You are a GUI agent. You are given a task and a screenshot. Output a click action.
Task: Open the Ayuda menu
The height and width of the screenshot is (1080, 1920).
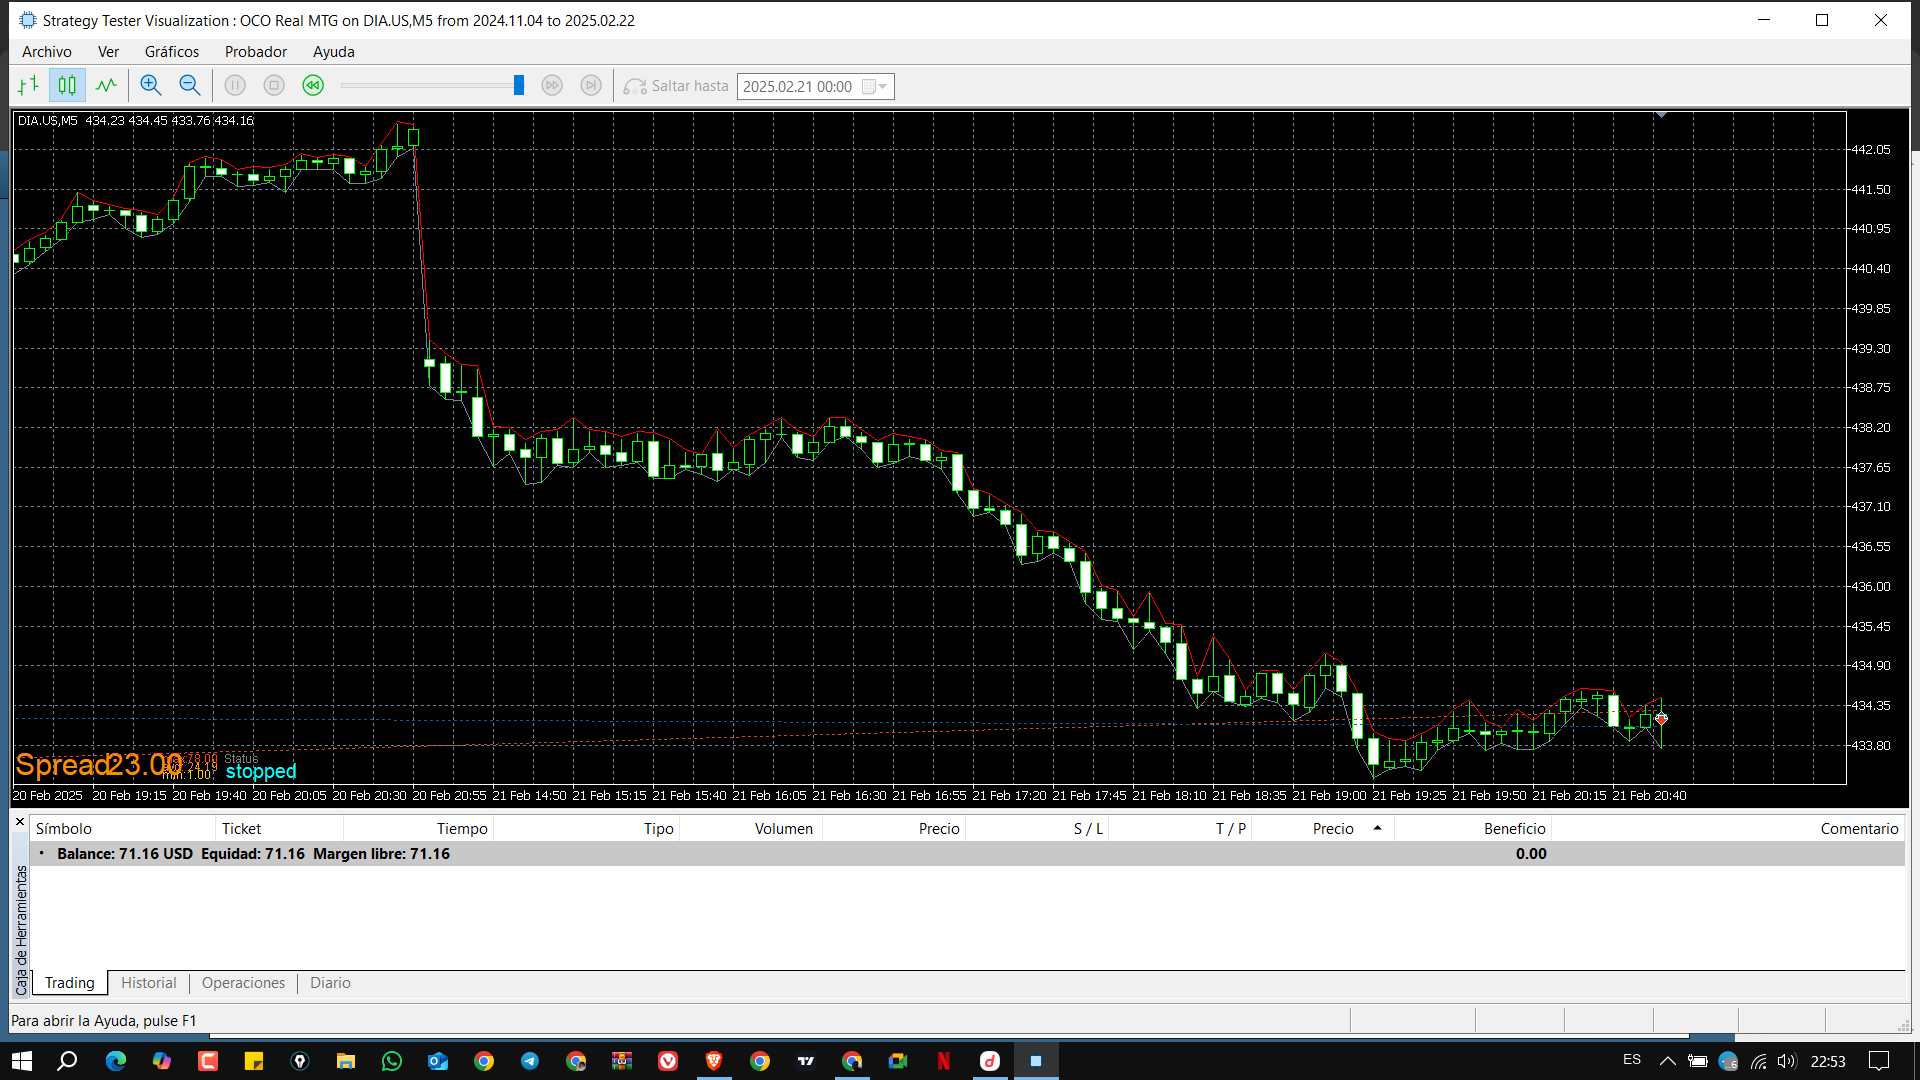tap(334, 52)
